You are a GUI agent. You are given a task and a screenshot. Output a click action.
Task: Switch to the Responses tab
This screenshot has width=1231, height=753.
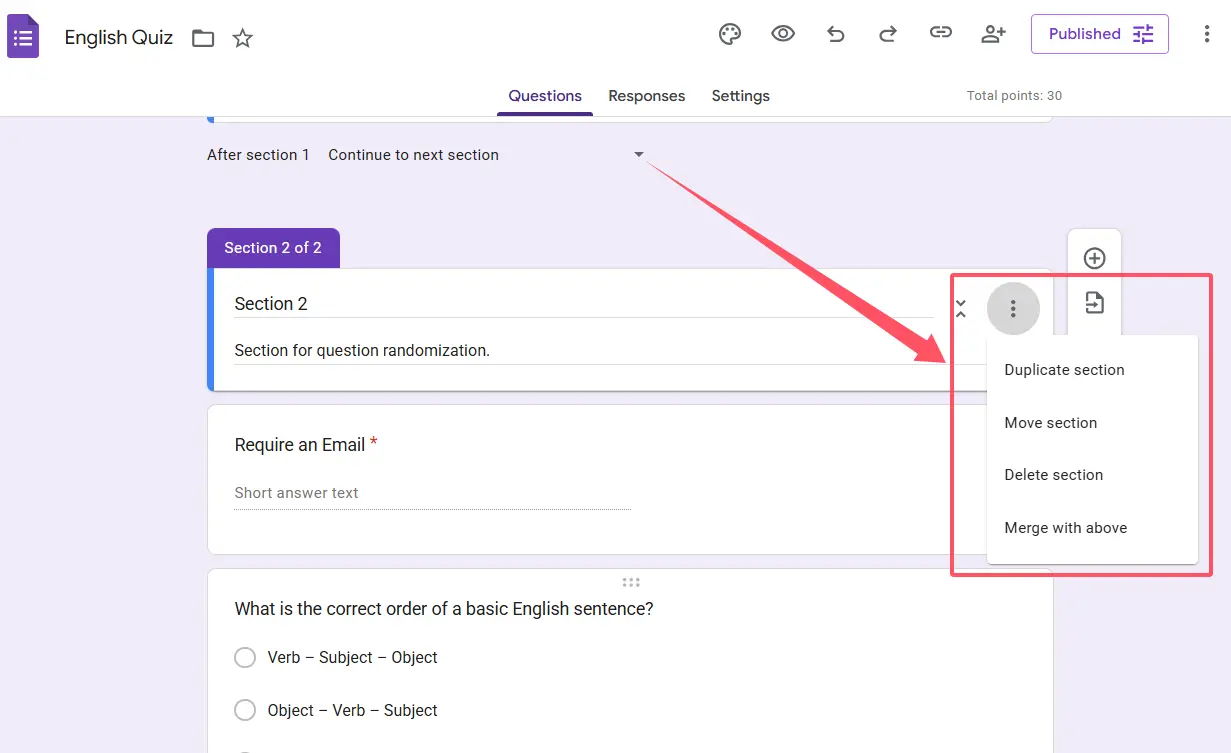(646, 96)
